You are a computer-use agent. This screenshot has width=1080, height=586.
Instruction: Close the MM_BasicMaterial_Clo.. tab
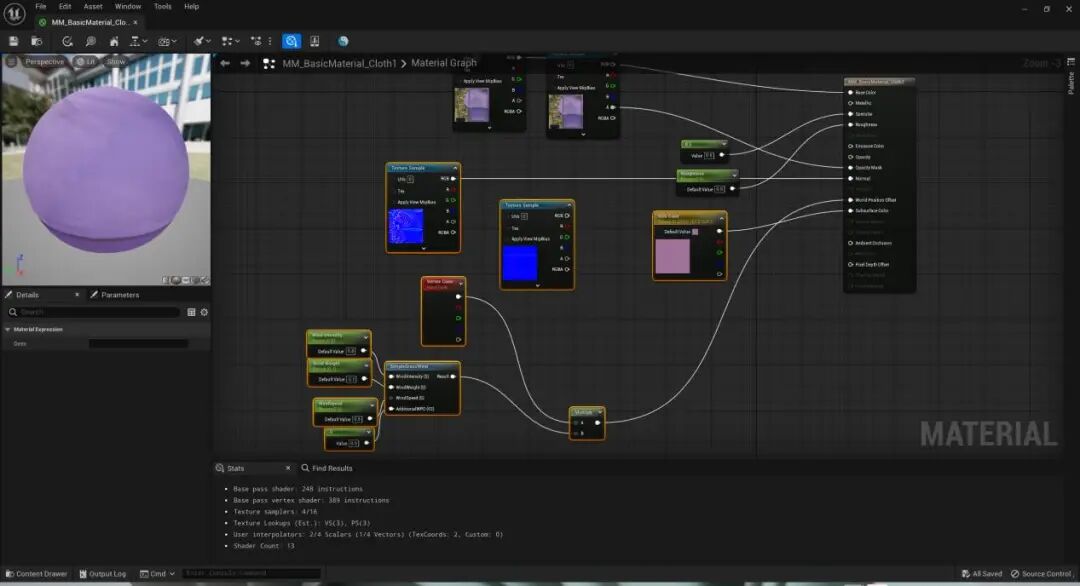(135, 22)
